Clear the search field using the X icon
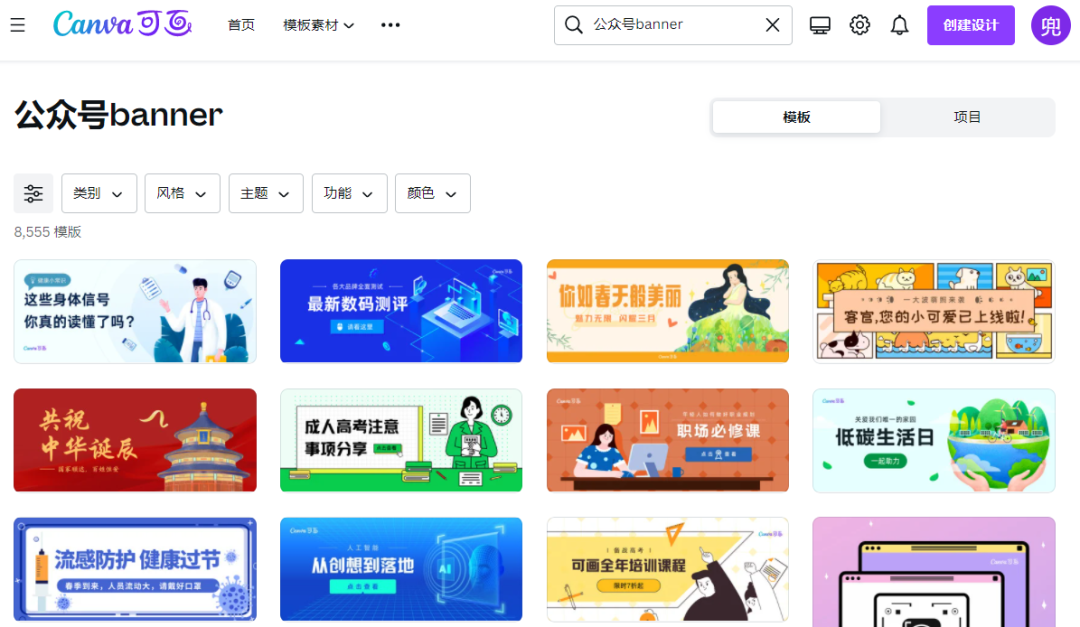The width and height of the screenshot is (1080, 627). pos(771,25)
